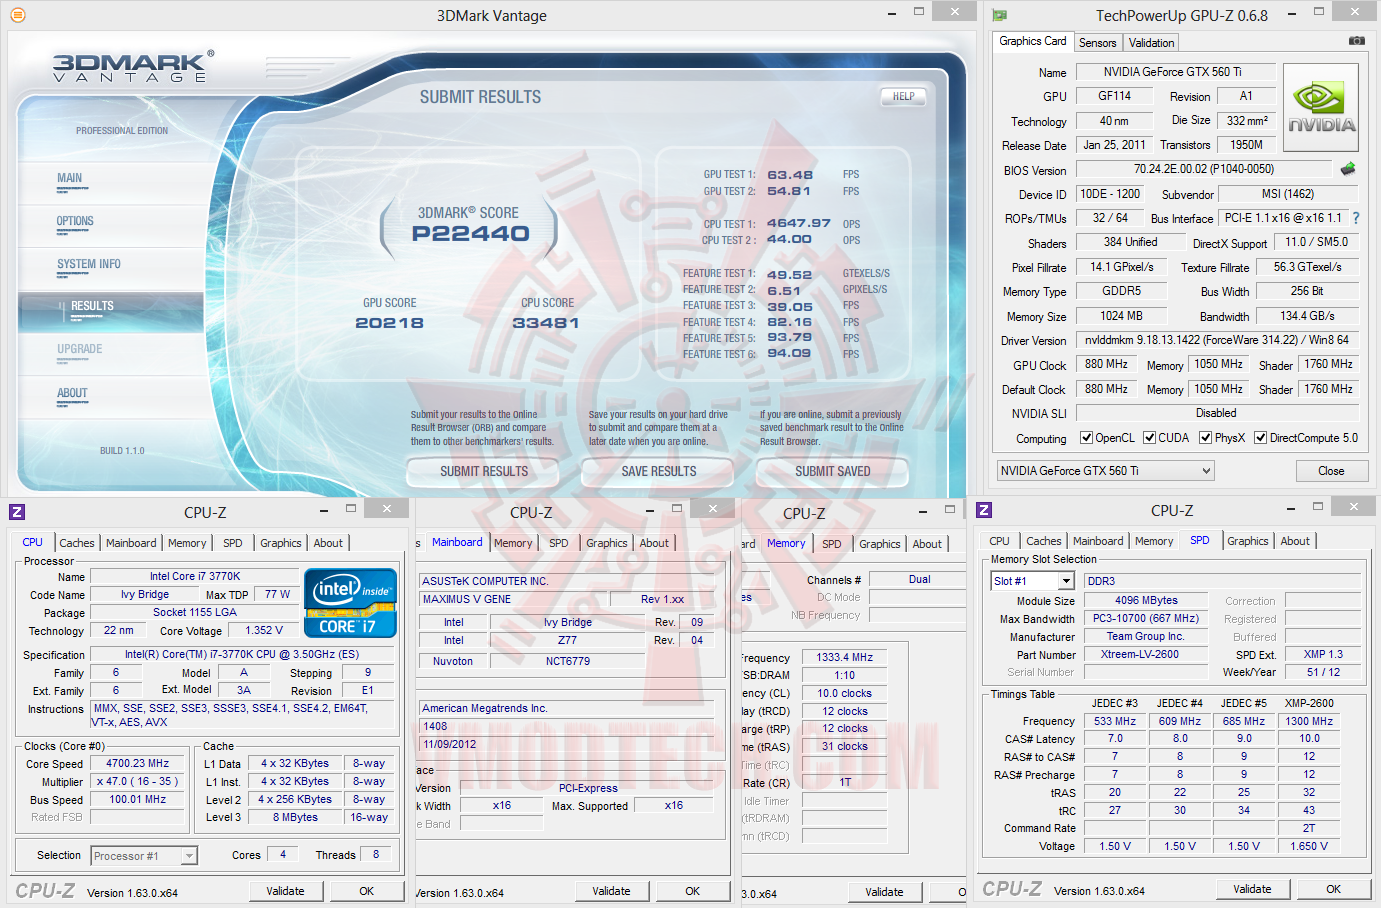Open Main in the 3DMark Vantage sidebar
The image size is (1381, 908).
pos(70,180)
